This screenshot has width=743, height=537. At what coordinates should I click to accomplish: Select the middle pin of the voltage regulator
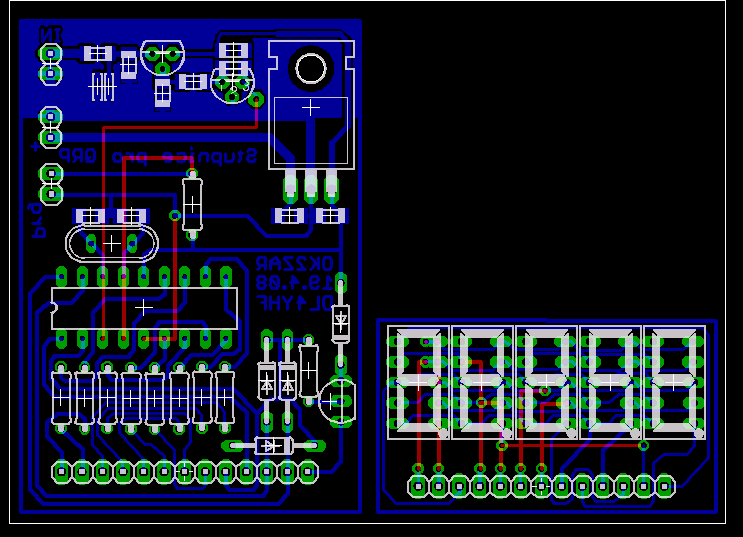click(310, 183)
